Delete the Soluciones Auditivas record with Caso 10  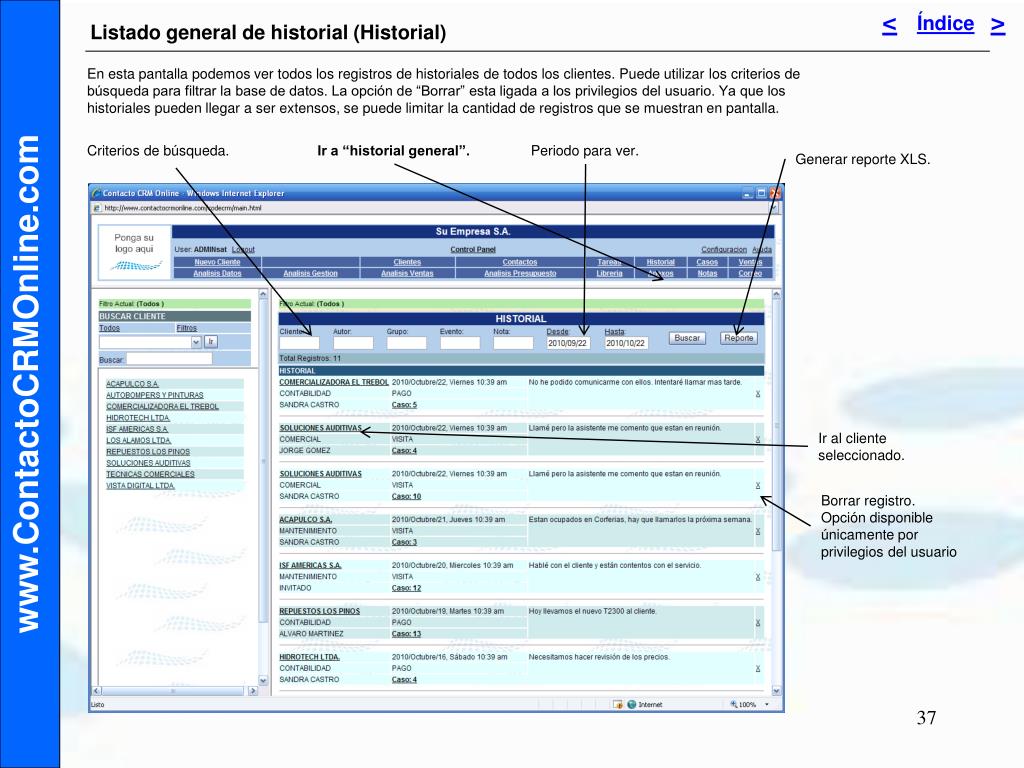point(758,485)
